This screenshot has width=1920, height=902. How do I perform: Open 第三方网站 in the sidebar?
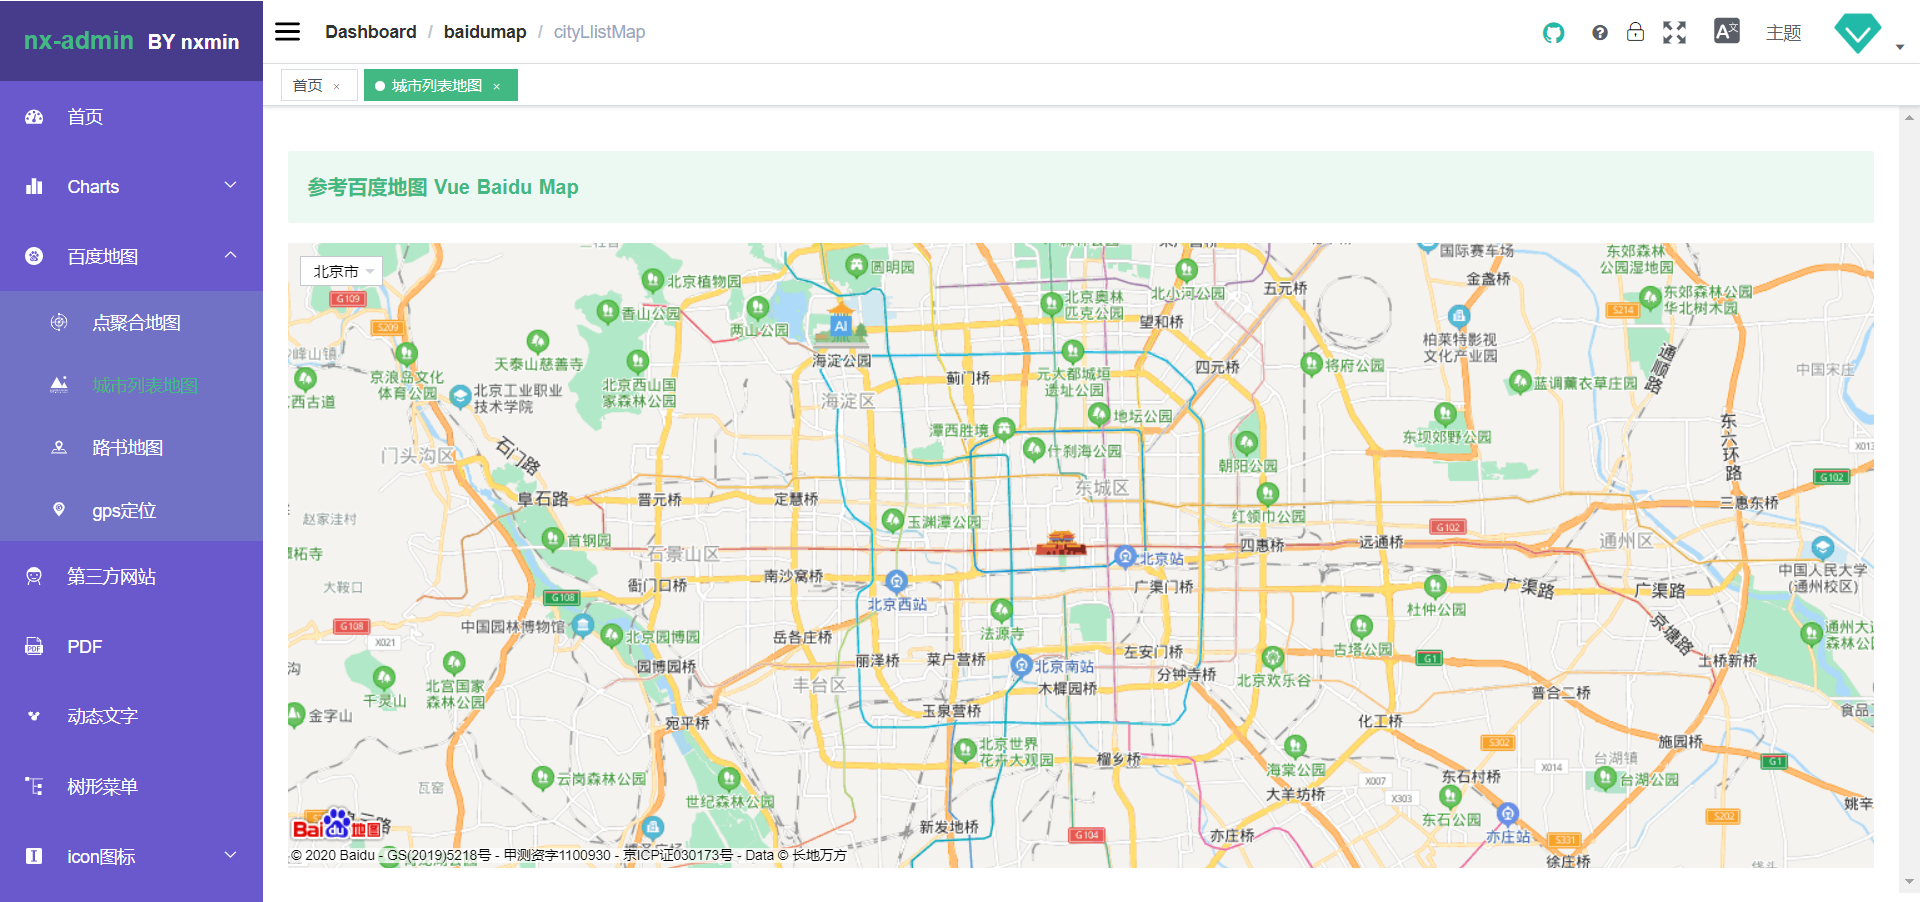click(131, 577)
